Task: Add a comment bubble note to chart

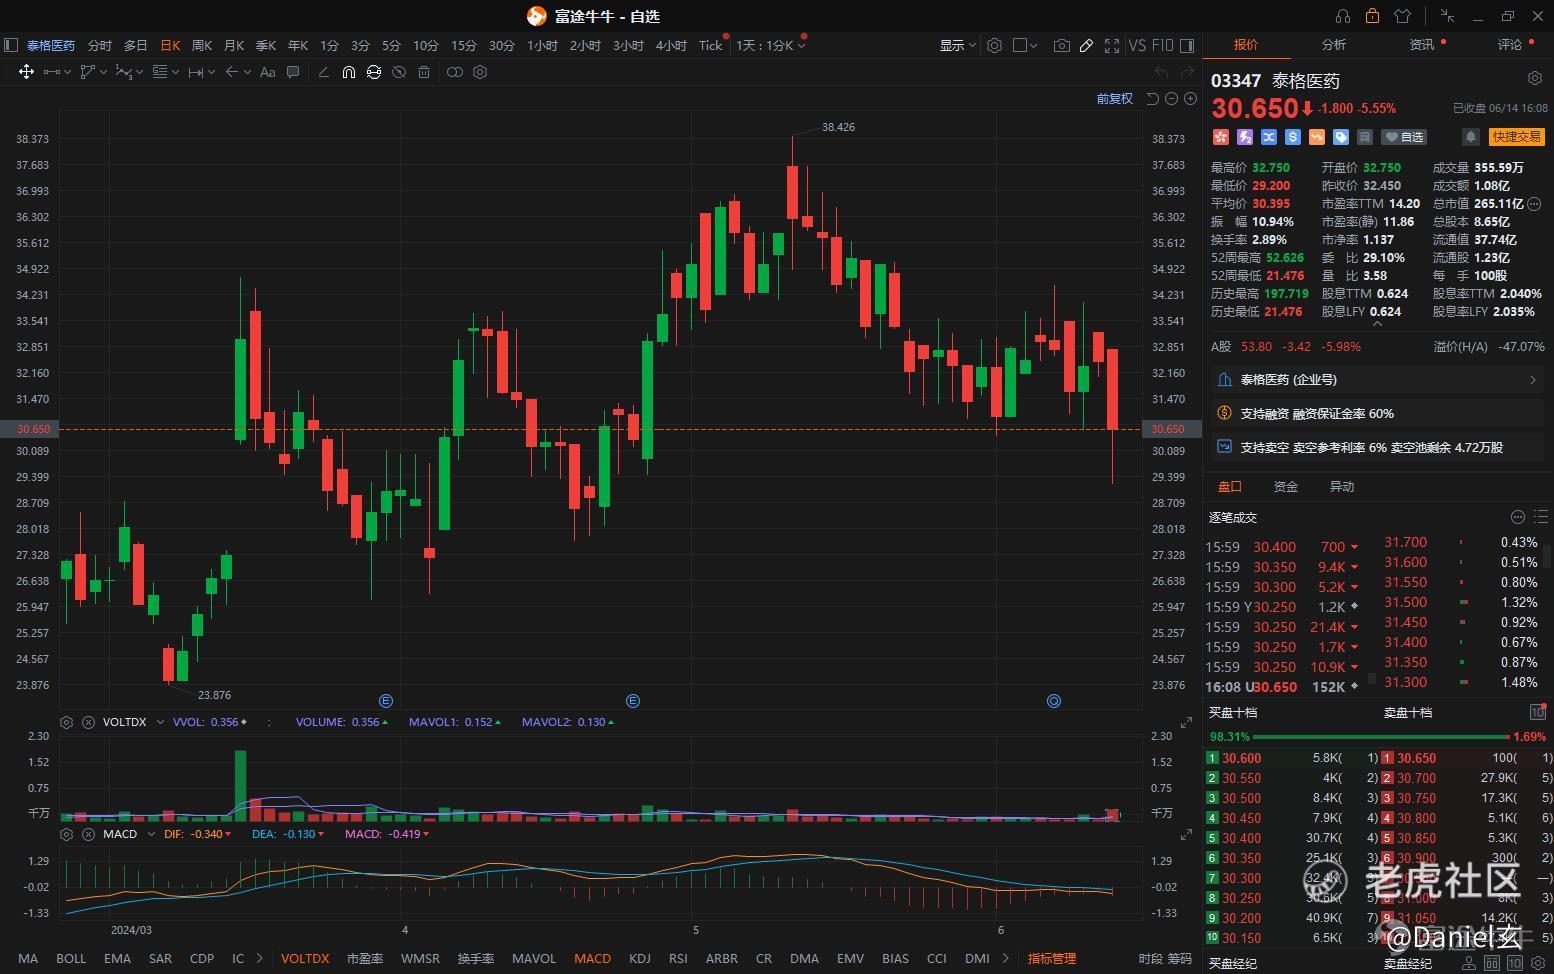Action: 293,72
